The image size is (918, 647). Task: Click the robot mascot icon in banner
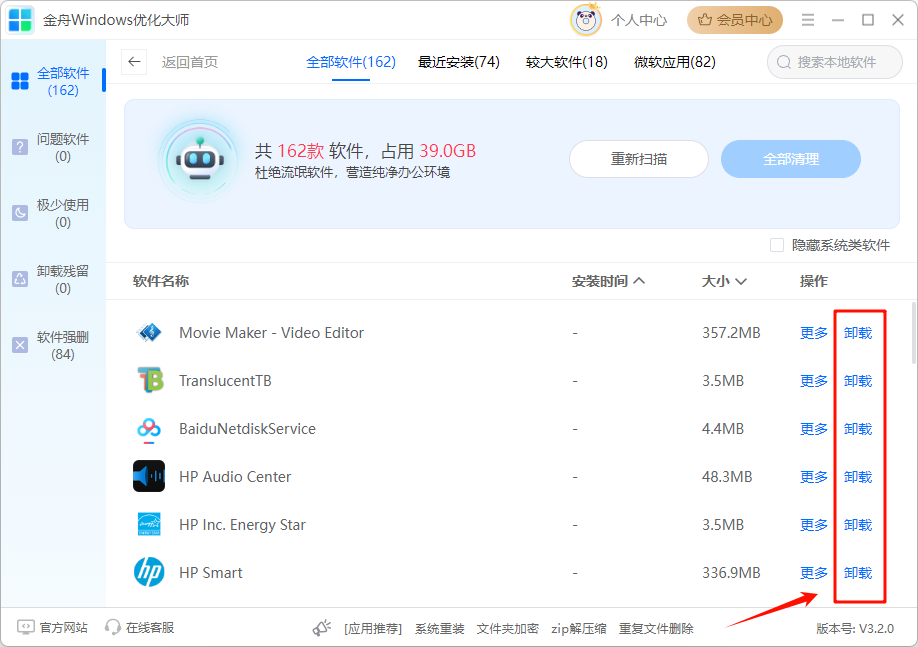click(200, 160)
